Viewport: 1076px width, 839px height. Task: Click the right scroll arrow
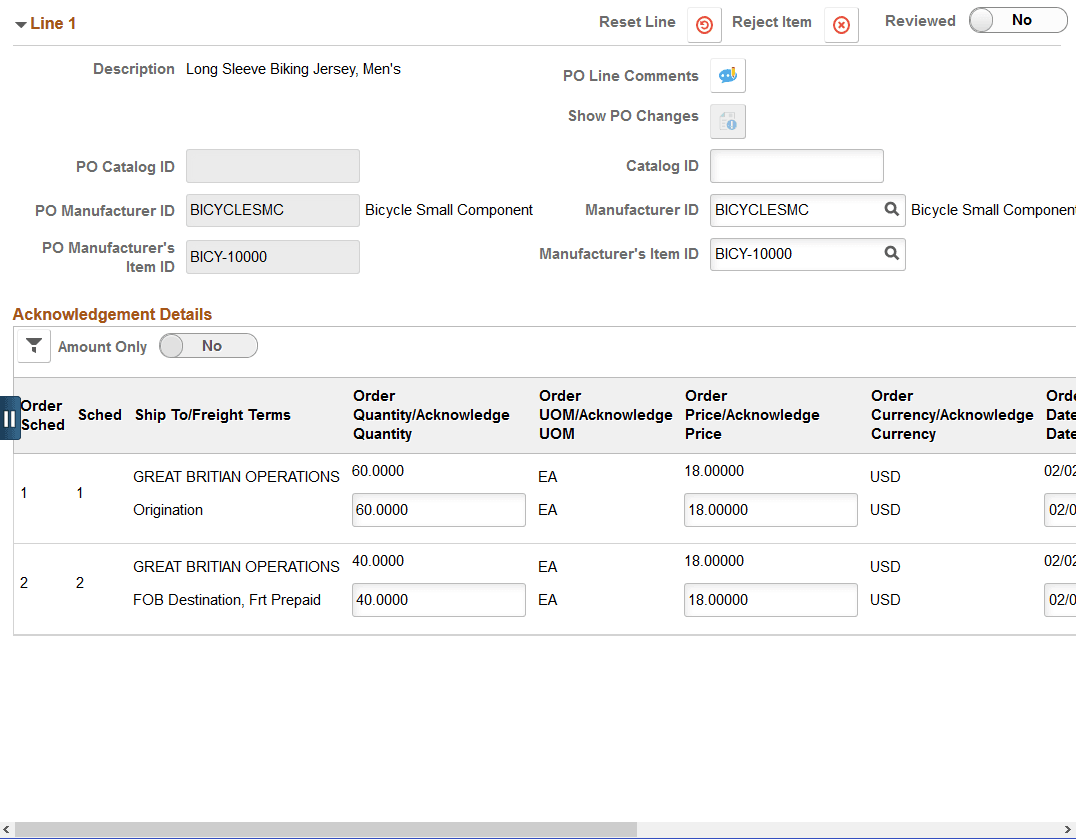1068,829
